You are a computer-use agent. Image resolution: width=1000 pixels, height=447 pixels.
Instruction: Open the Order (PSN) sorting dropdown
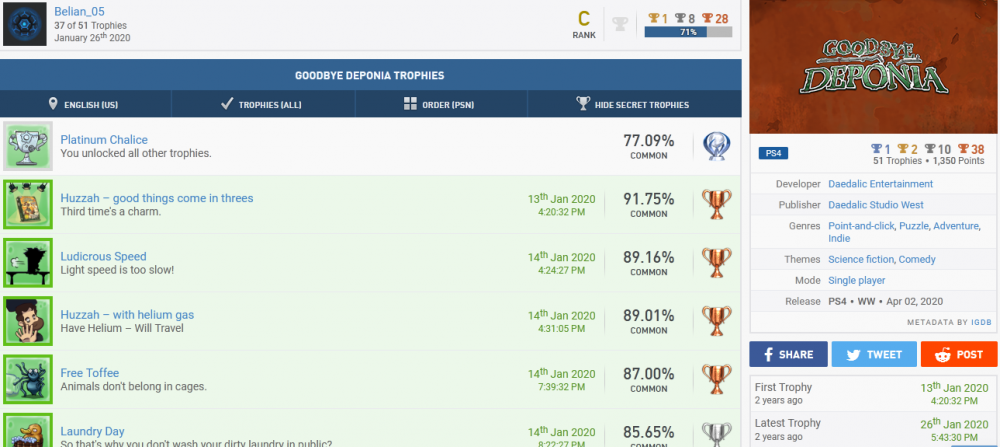point(441,105)
